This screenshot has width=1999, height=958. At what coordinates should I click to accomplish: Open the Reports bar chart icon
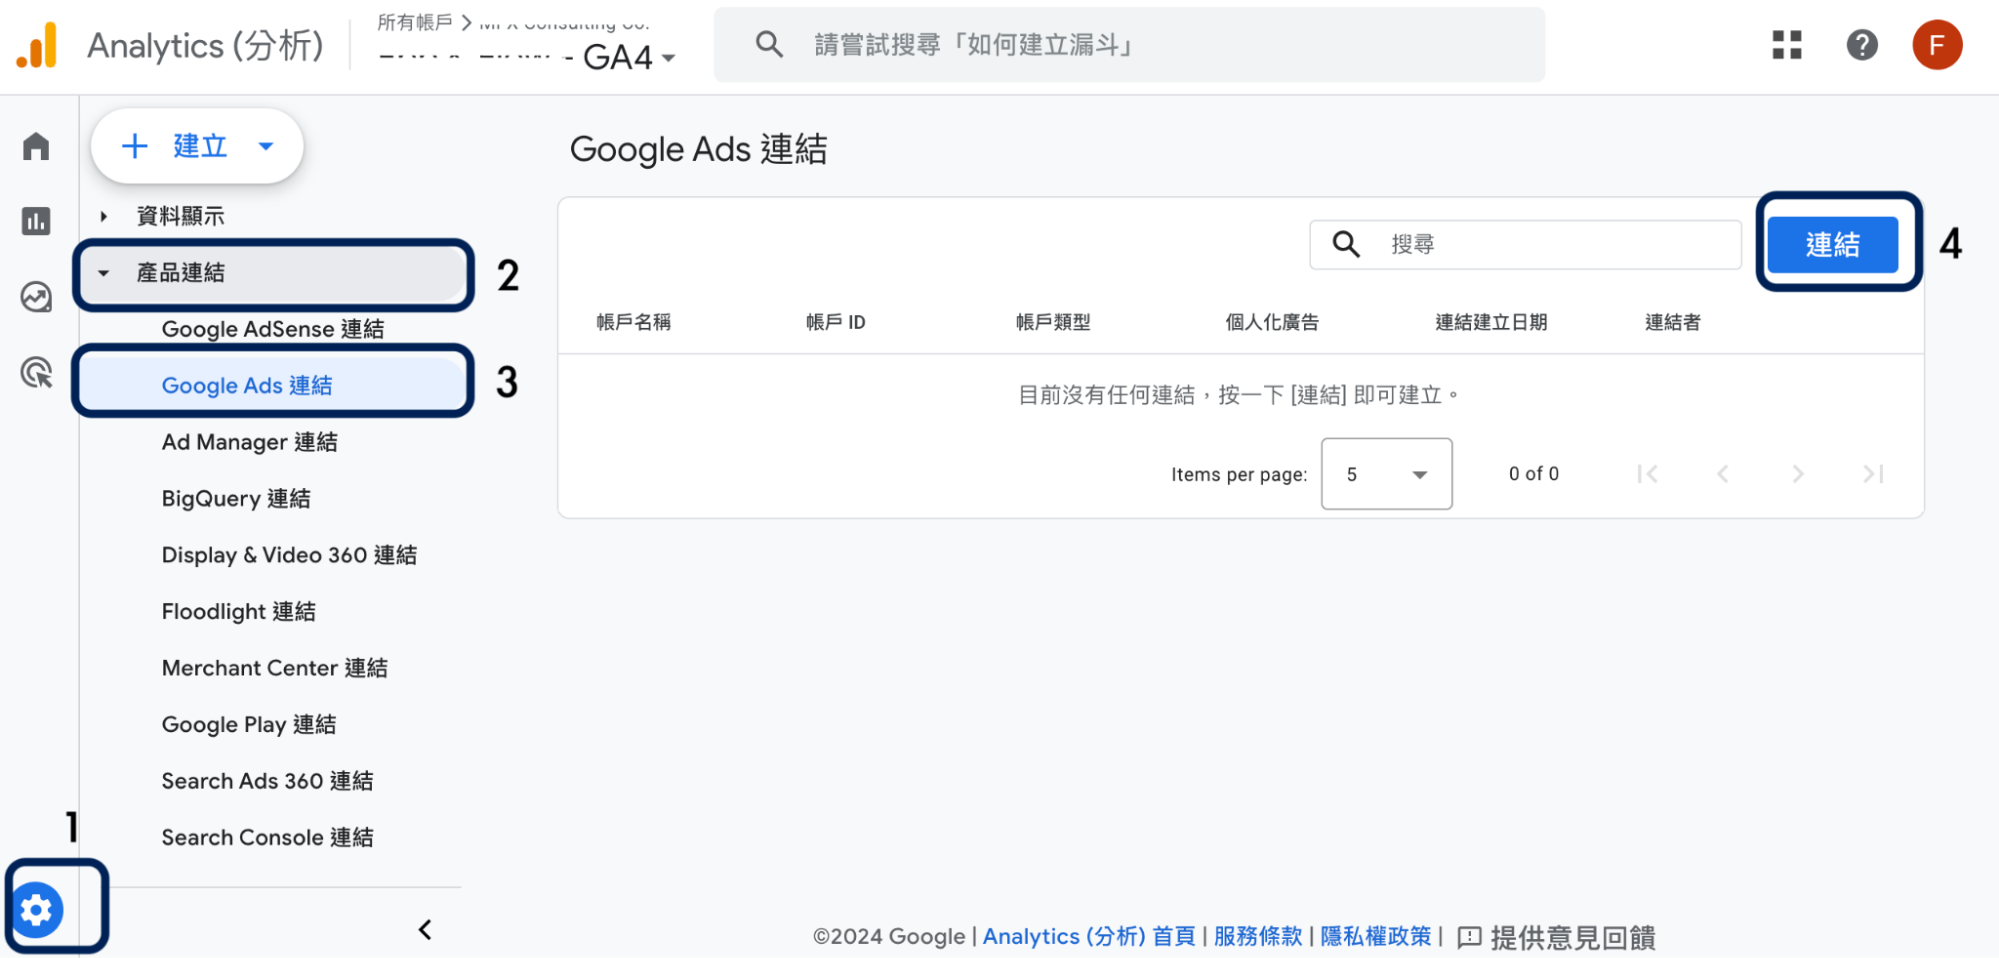36,221
